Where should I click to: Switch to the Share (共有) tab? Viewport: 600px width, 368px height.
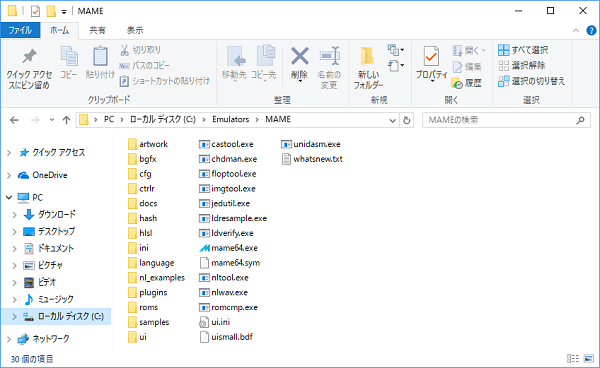tap(97, 30)
